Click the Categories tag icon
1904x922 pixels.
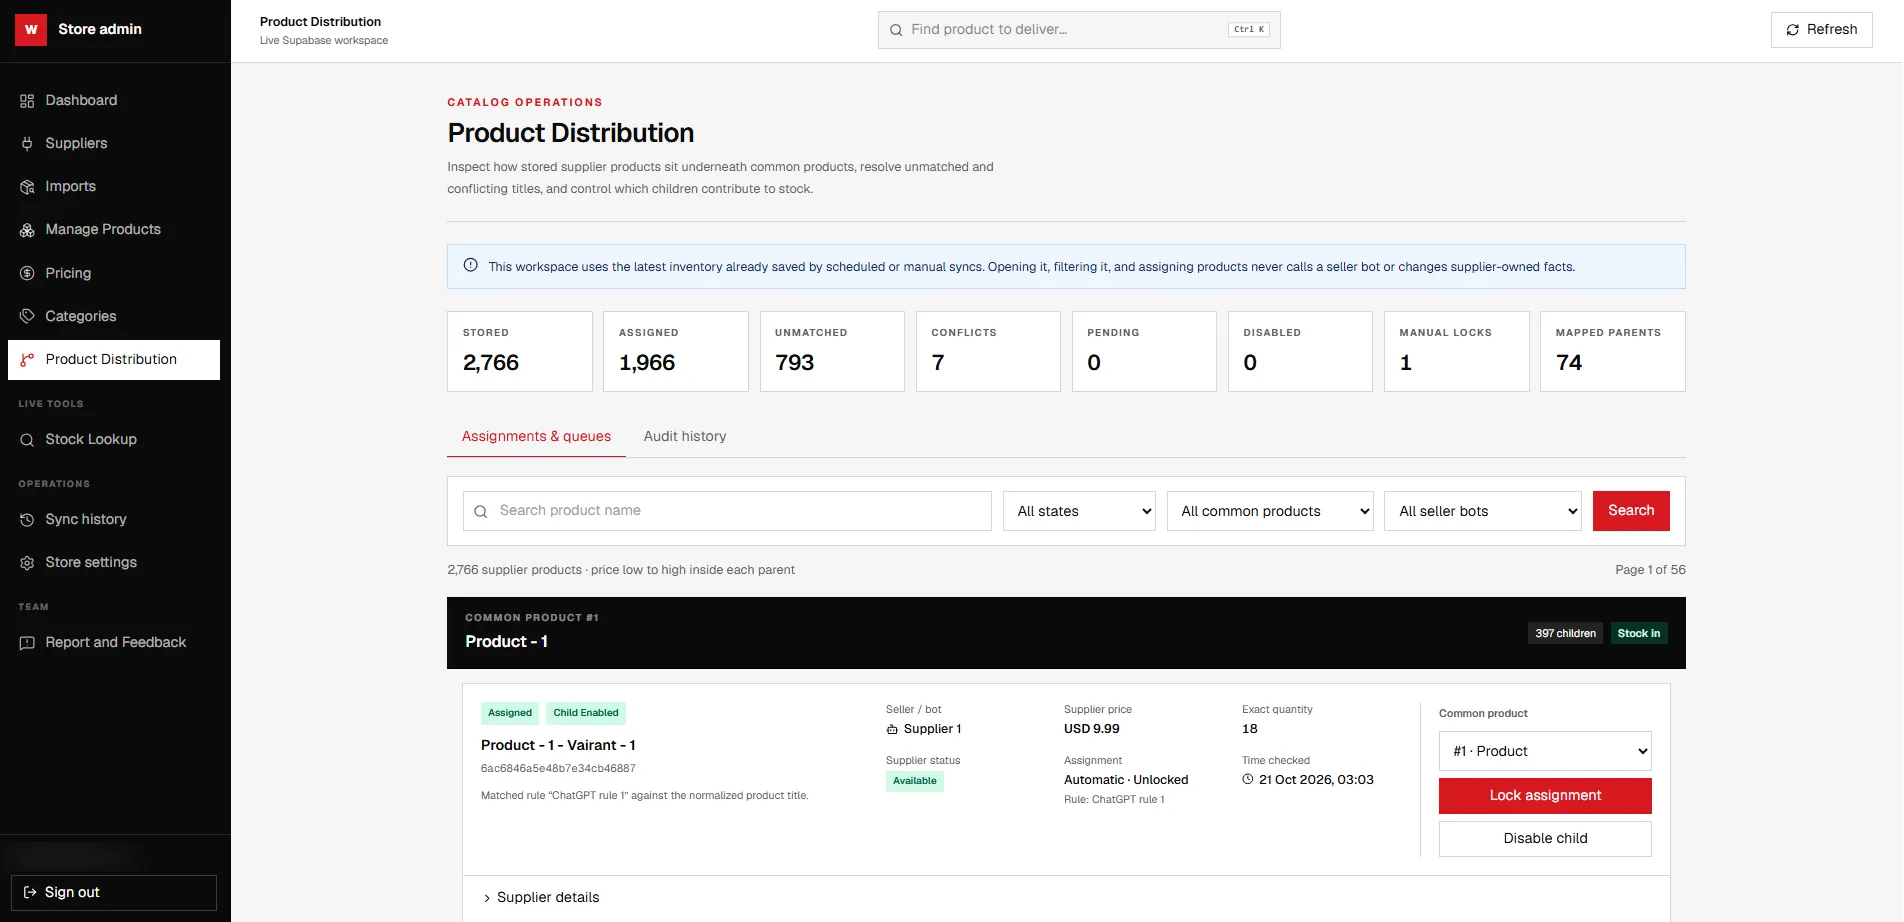(x=27, y=316)
